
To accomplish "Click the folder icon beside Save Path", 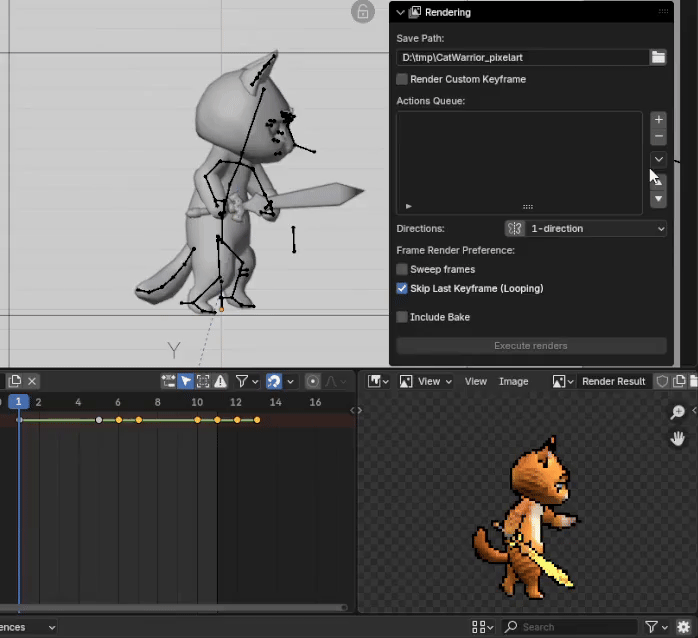I will 658,58.
